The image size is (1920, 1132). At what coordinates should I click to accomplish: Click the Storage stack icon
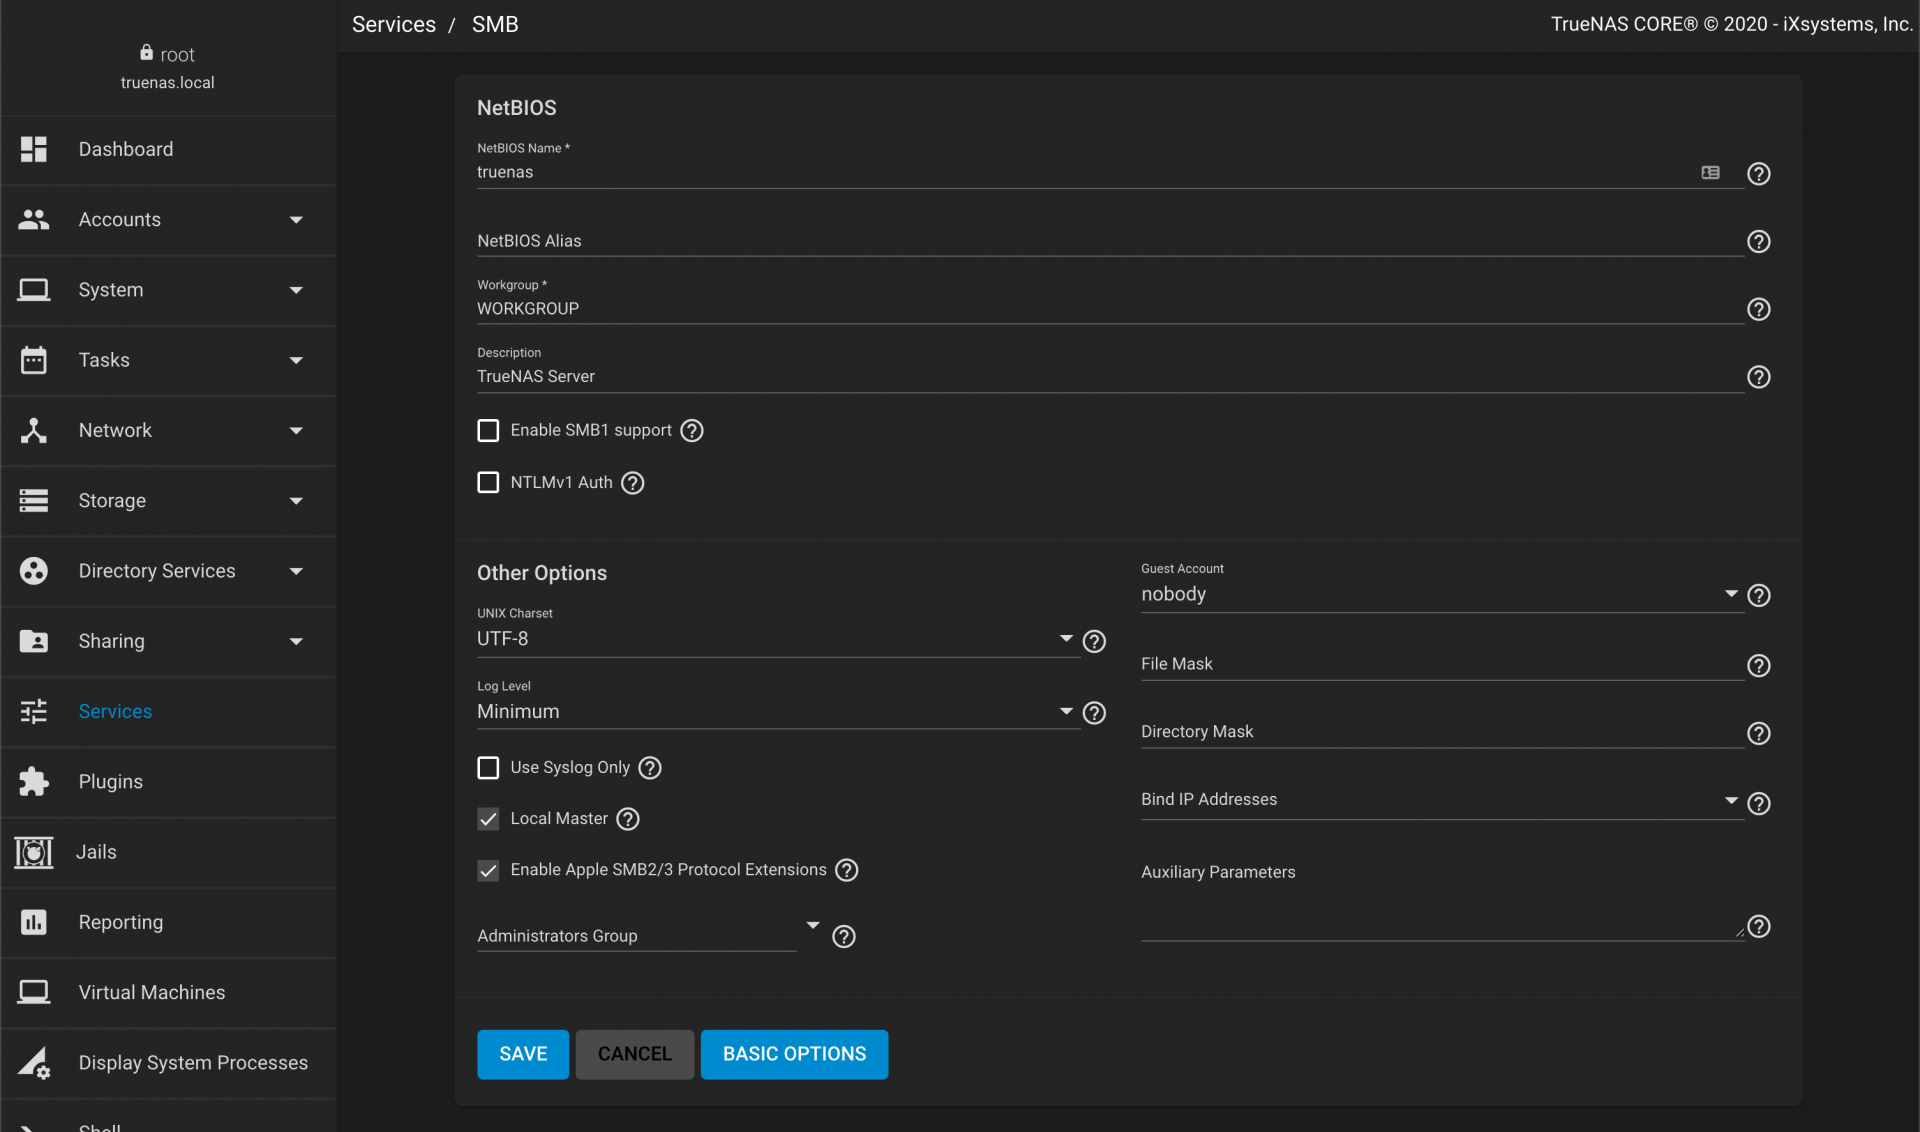click(34, 500)
